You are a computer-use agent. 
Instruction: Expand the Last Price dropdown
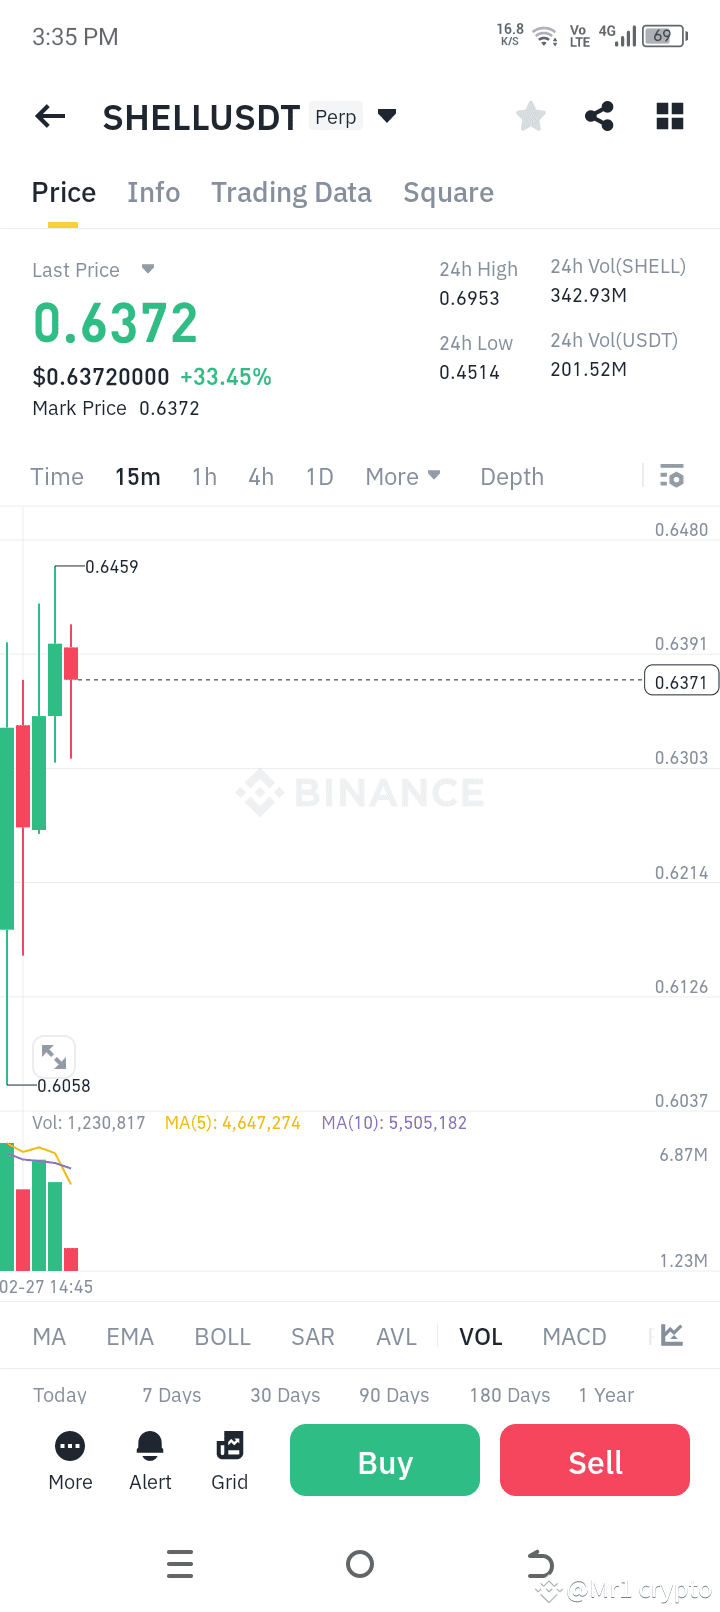click(x=146, y=269)
